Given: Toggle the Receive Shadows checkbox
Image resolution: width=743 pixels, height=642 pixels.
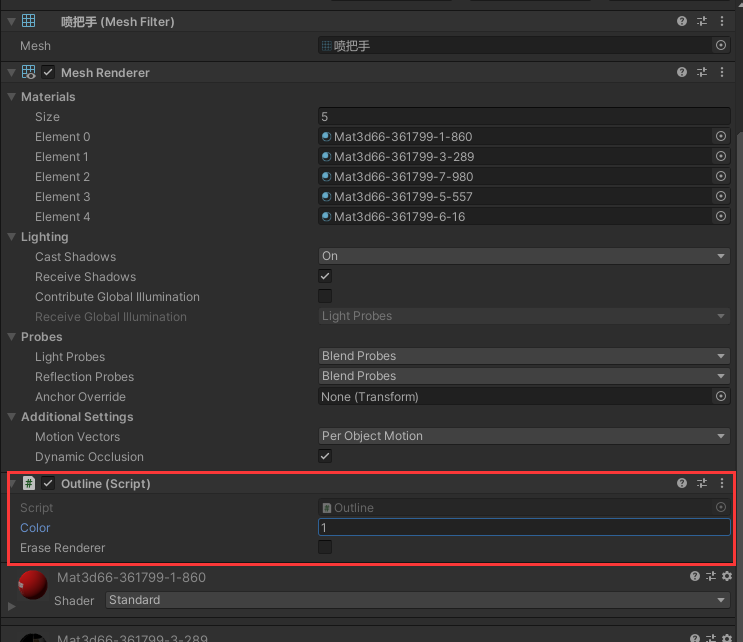Looking at the screenshot, I should pyautogui.click(x=325, y=276).
